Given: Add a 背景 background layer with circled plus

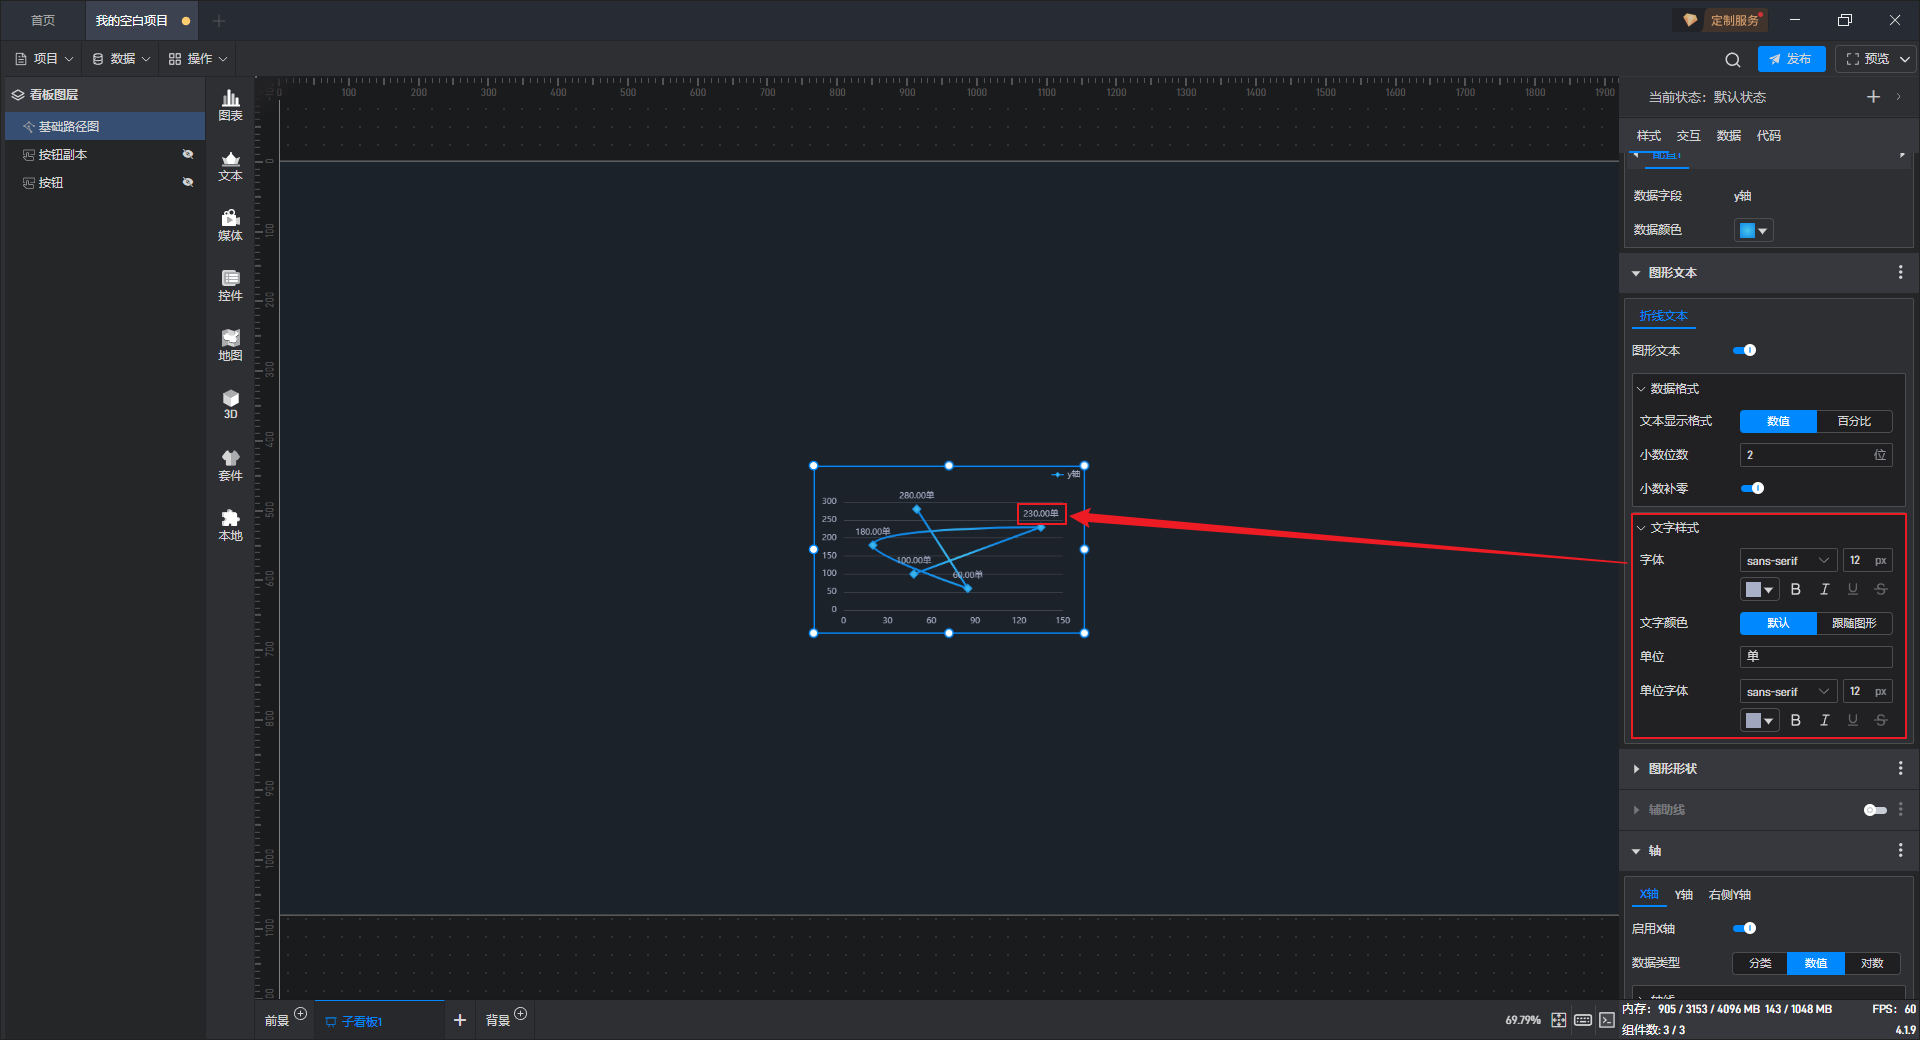Looking at the screenshot, I should [x=521, y=1014].
